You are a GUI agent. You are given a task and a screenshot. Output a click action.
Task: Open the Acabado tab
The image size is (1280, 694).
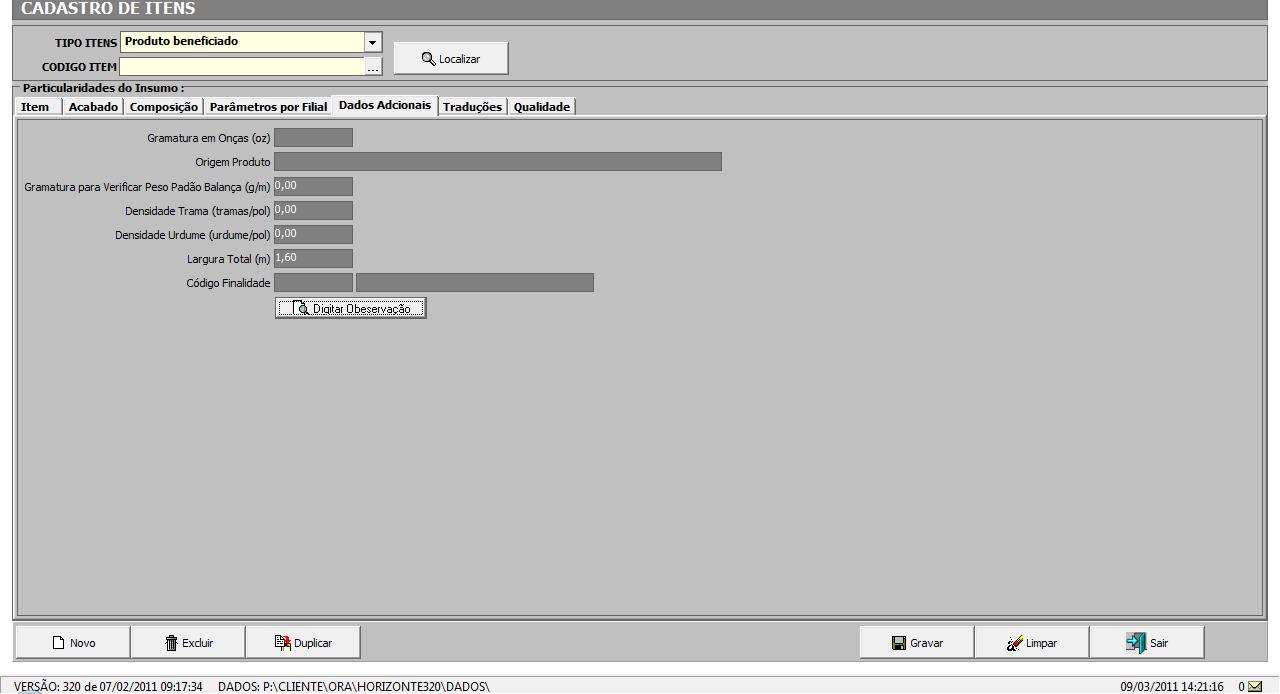coord(93,107)
